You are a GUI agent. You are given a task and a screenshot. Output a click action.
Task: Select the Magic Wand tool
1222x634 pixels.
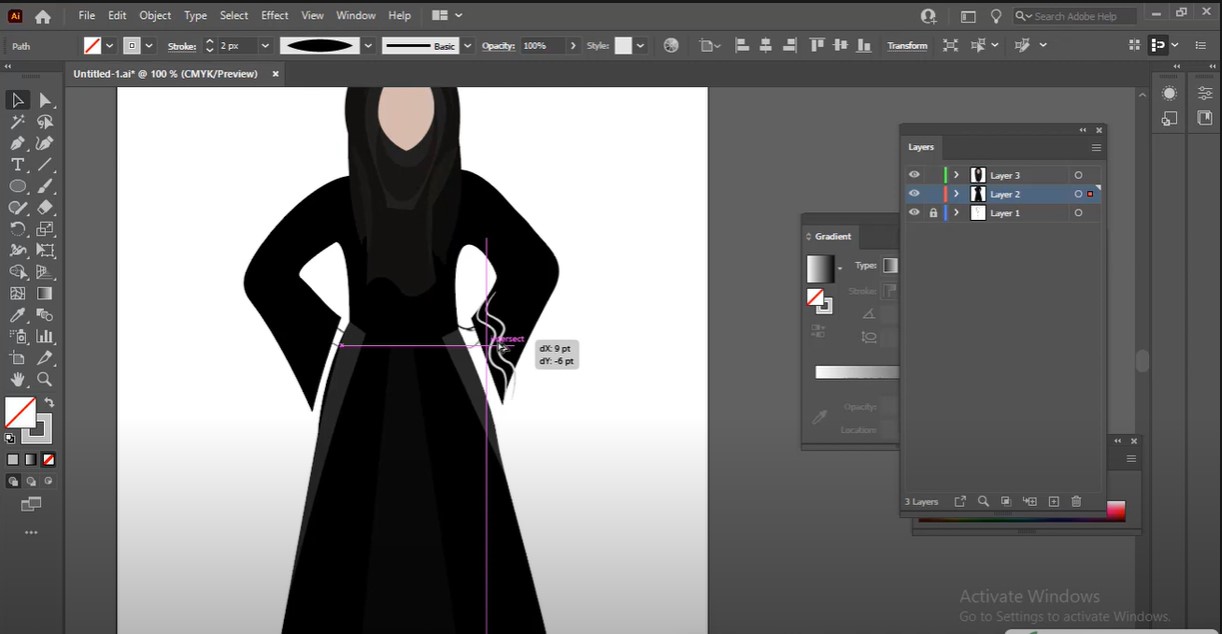pyautogui.click(x=18, y=122)
